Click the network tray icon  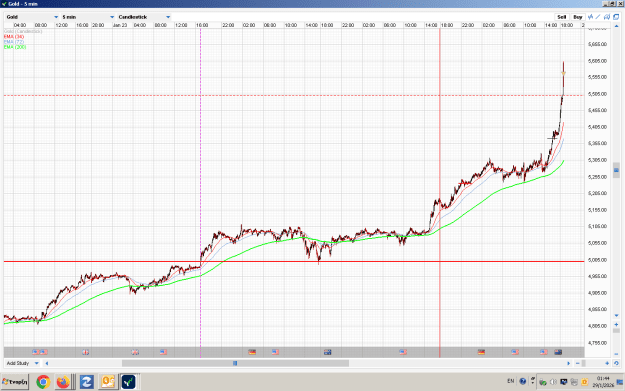click(563, 382)
